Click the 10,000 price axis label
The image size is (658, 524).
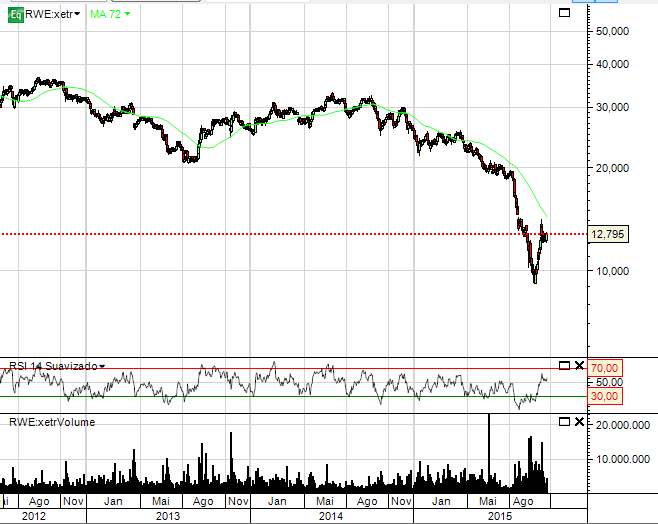612,271
